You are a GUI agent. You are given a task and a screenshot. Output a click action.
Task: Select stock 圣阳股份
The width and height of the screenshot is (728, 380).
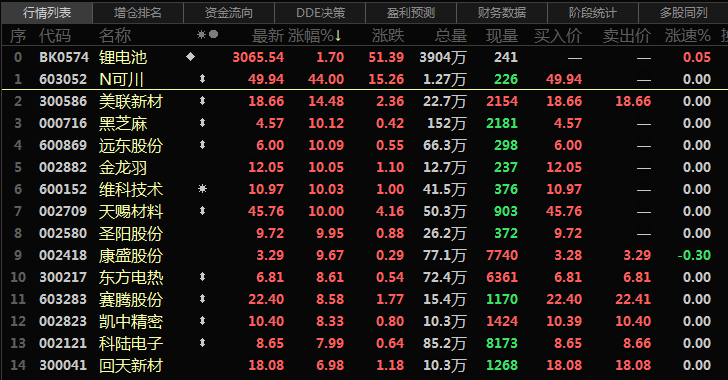pos(131,234)
